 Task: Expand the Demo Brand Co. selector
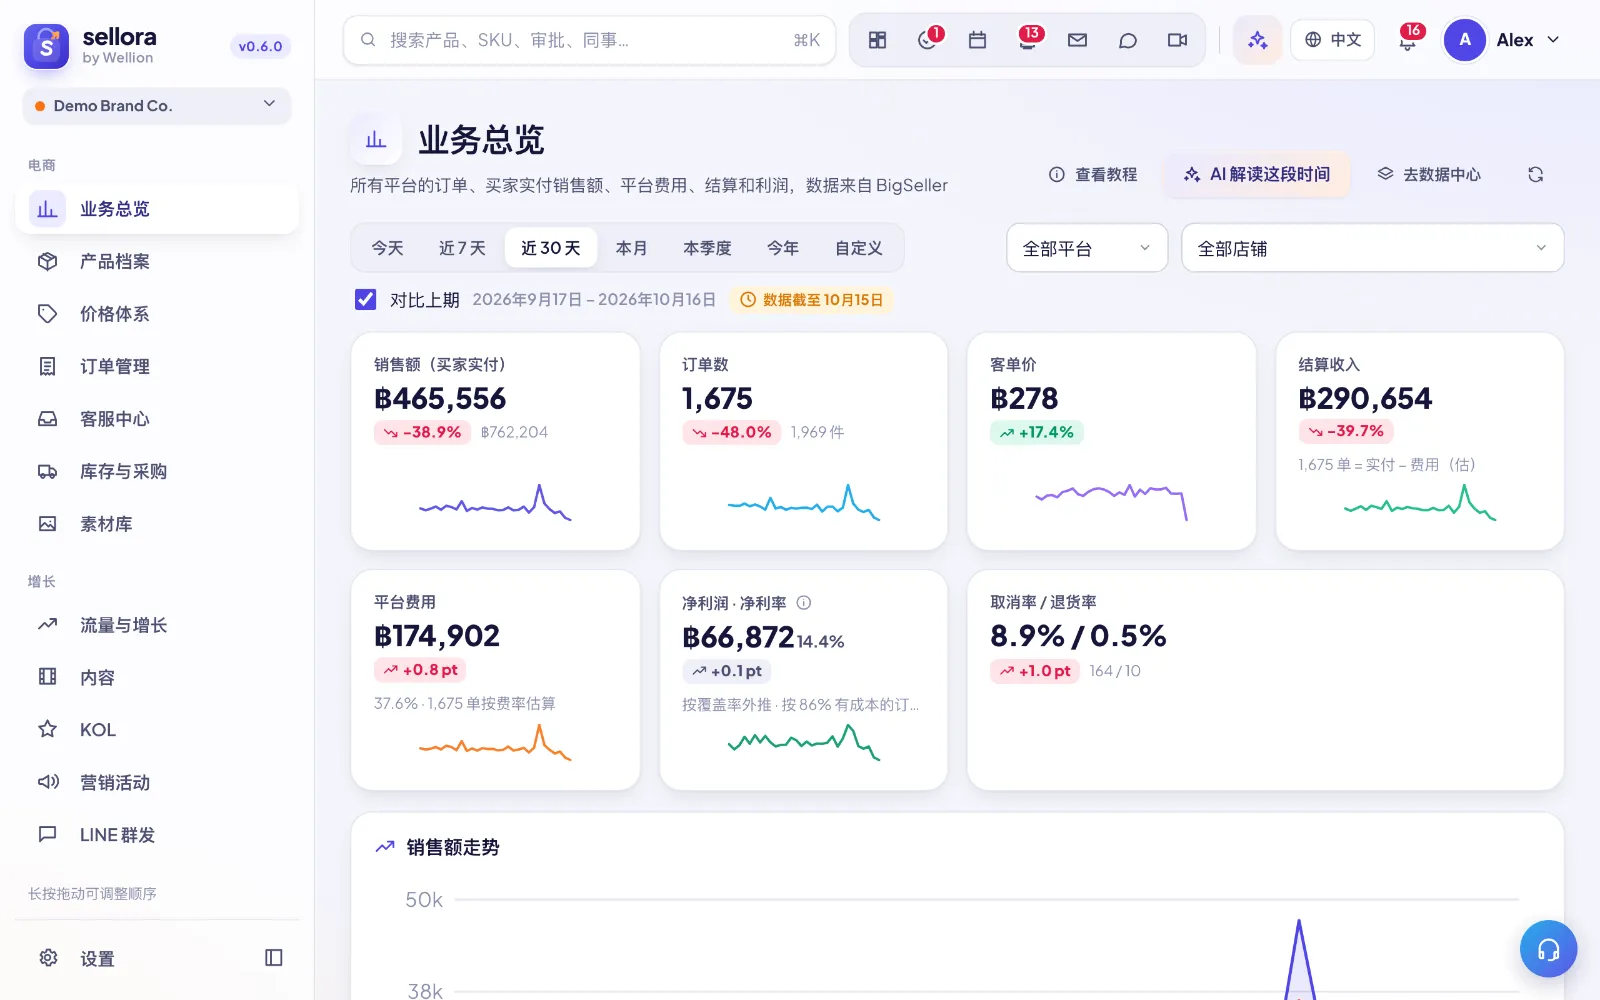pyautogui.click(x=157, y=106)
